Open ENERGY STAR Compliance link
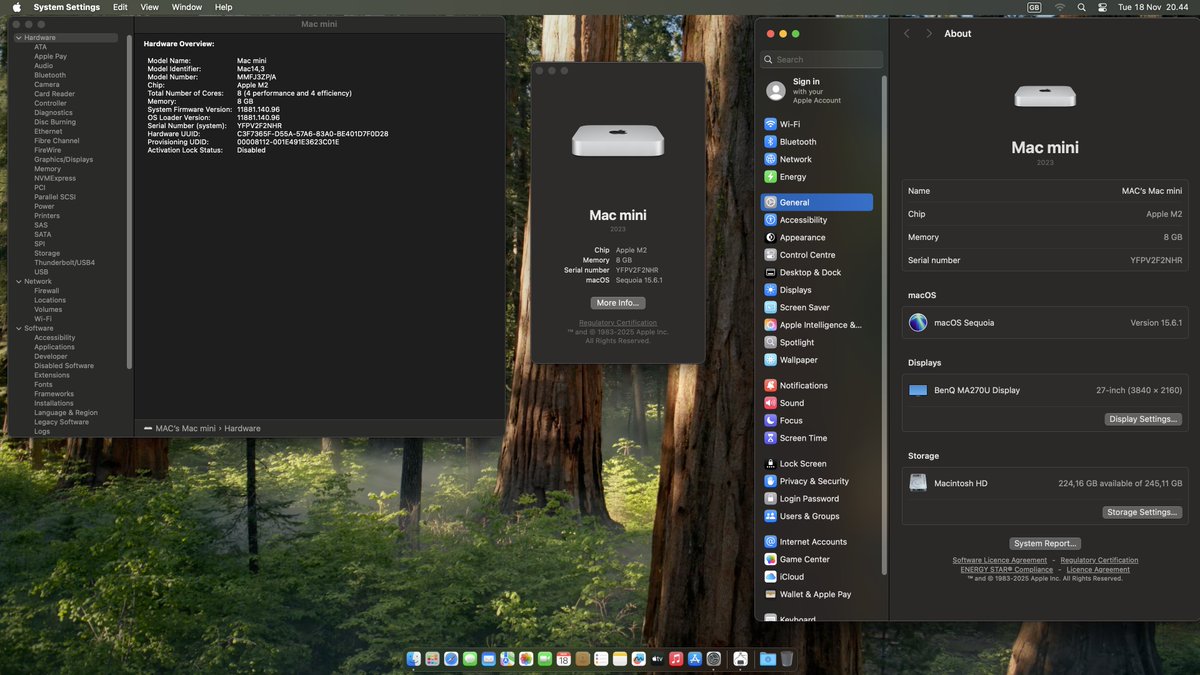Screen dimensions: 1200x675 [x=1007, y=569]
